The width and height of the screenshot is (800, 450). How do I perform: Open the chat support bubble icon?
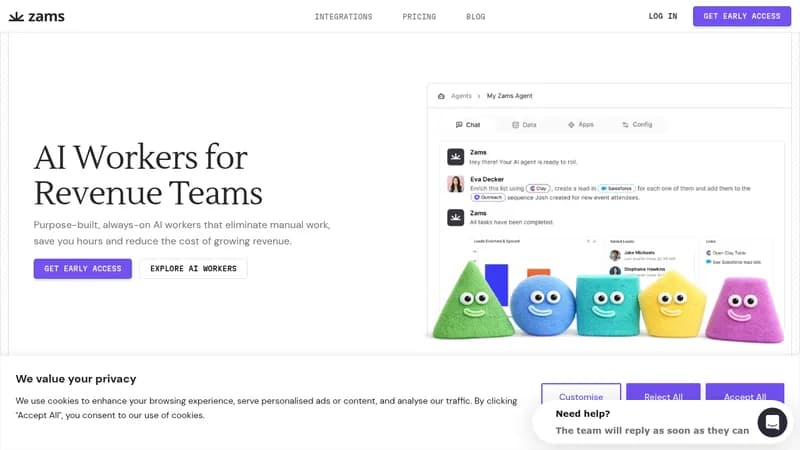pos(772,422)
